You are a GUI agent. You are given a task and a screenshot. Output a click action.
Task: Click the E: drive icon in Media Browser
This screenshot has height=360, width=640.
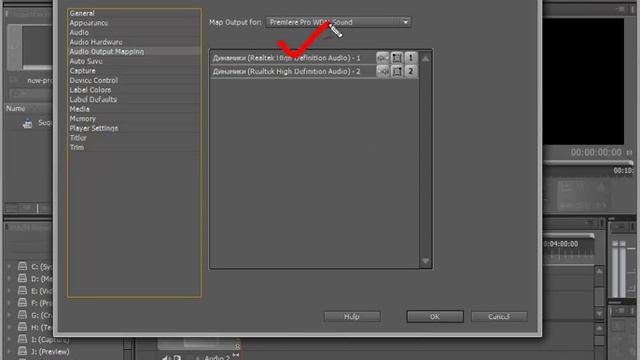(x=22, y=291)
